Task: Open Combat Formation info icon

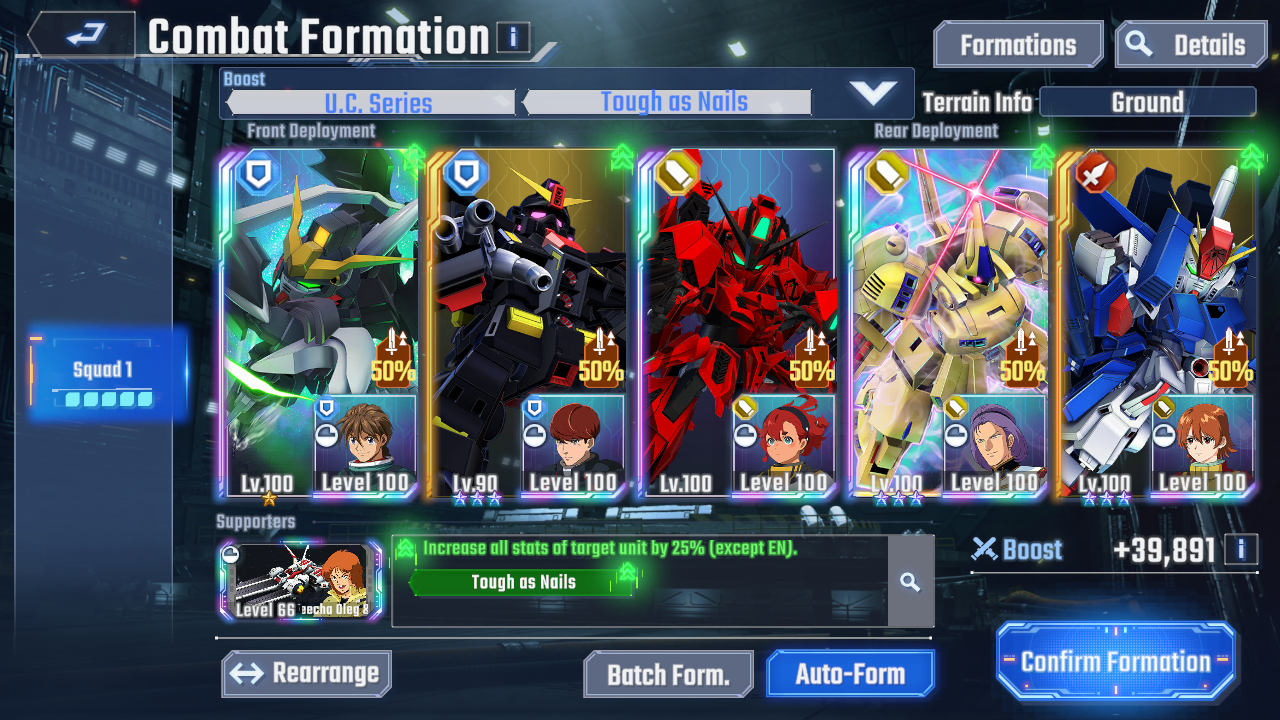Action: click(x=513, y=38)
